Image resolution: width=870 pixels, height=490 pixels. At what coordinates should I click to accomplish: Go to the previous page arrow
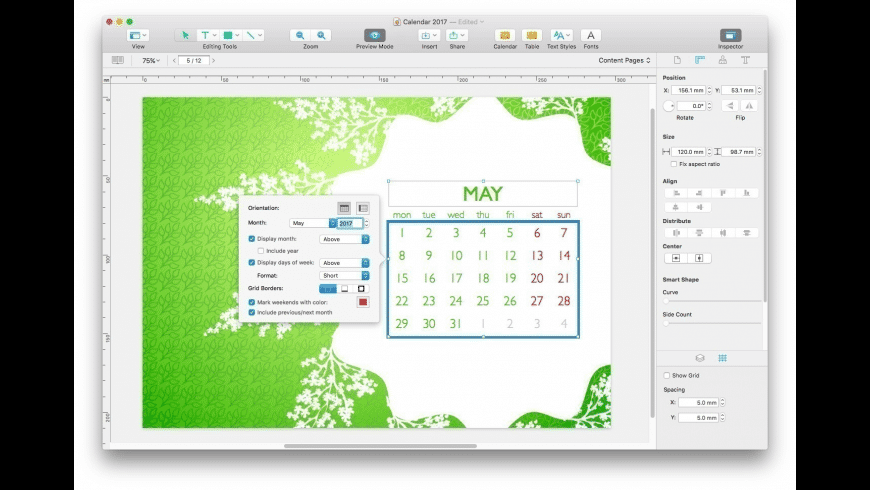pyautogui.click(x=174, y=60)
